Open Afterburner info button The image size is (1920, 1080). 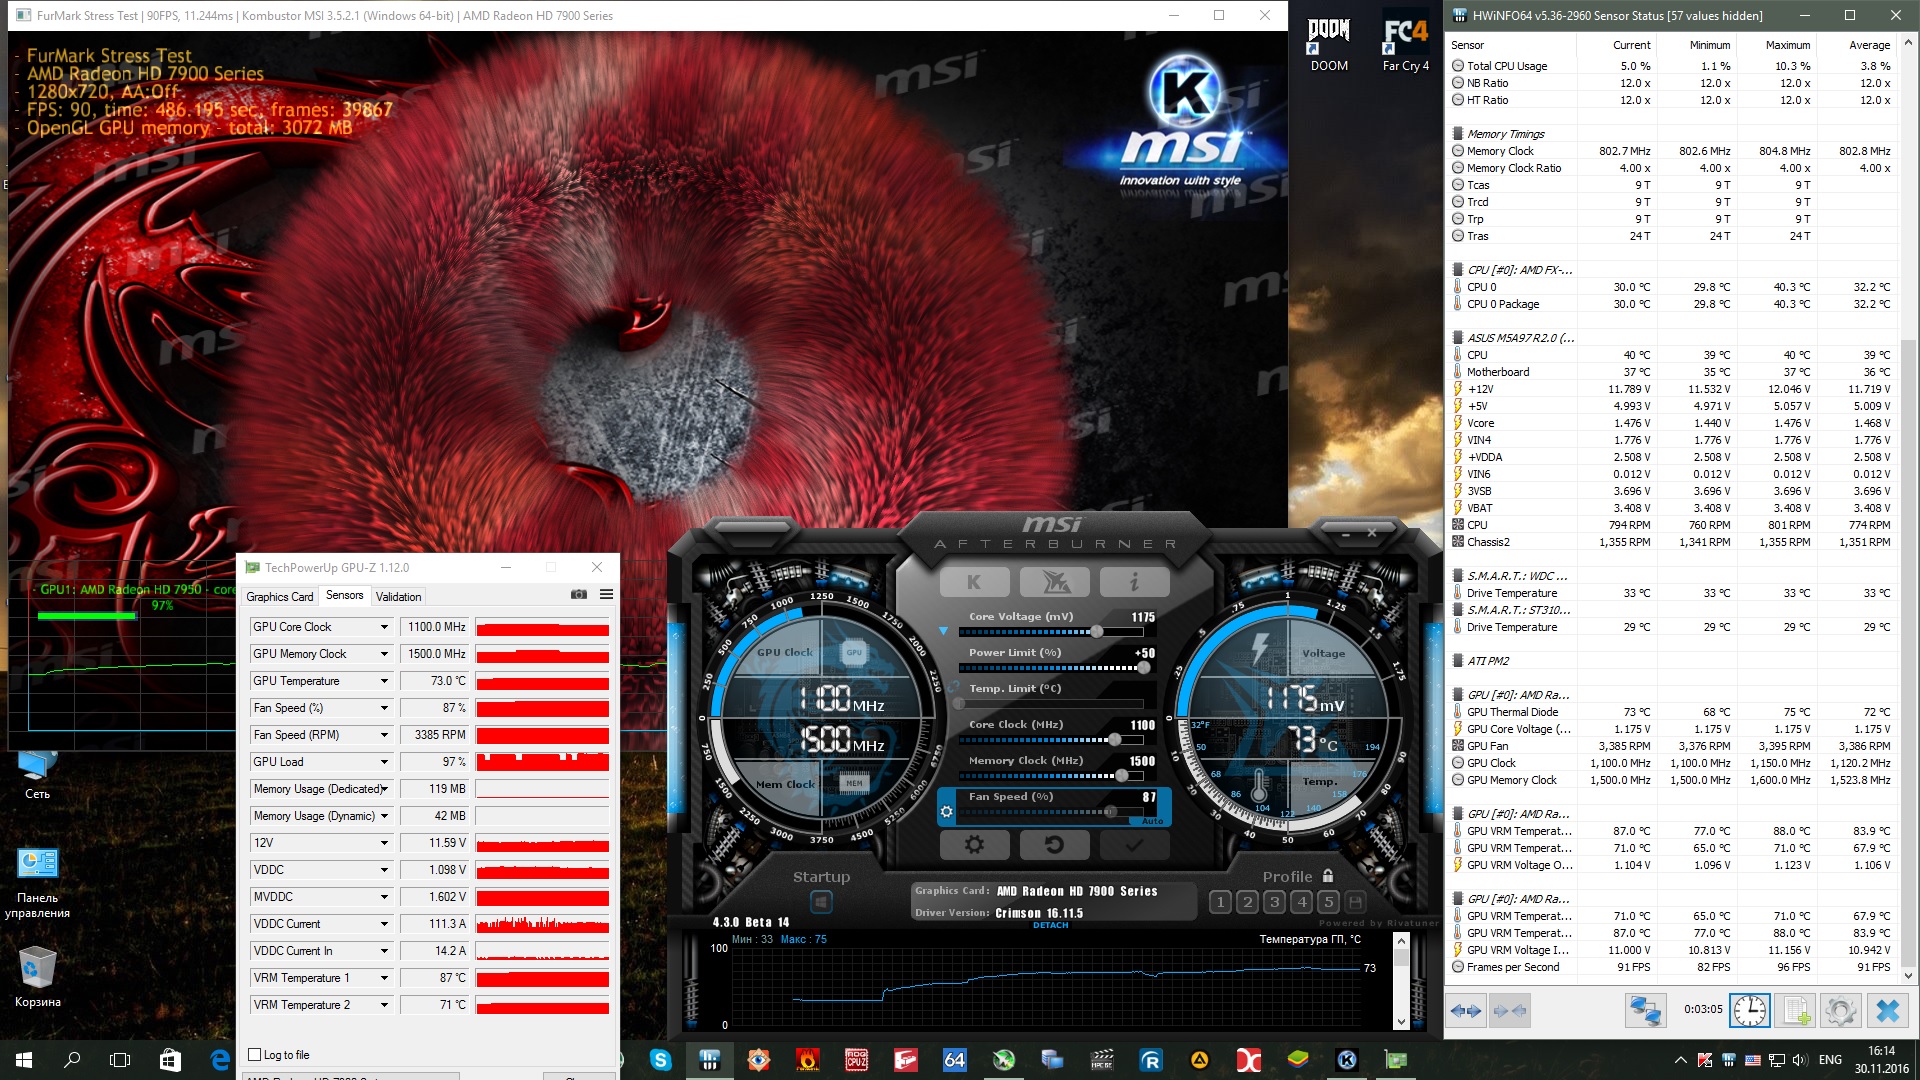pos(1133,582)
